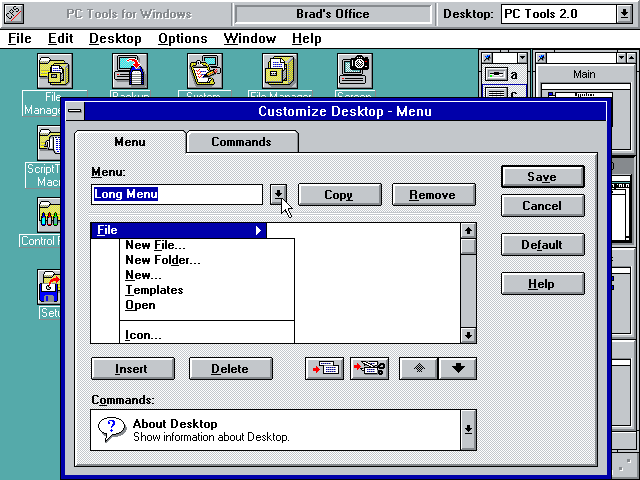Open the Edit menu

(60, 38)
